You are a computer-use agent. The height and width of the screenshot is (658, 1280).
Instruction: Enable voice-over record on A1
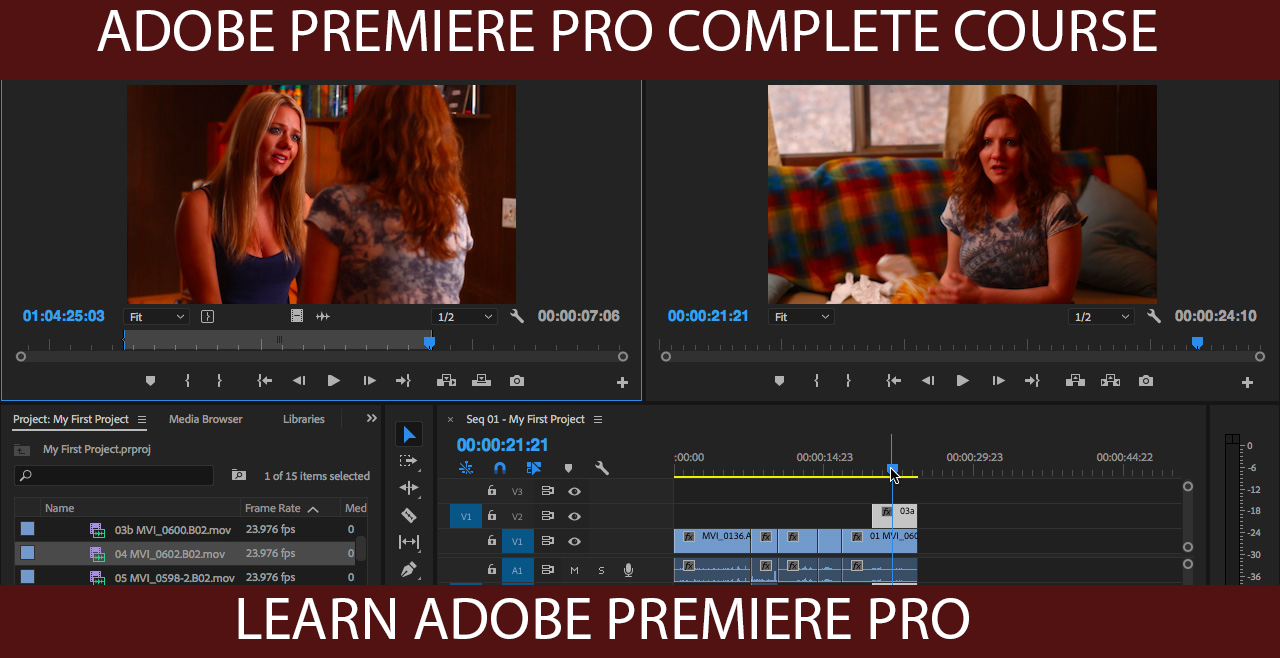click(628, 570)
